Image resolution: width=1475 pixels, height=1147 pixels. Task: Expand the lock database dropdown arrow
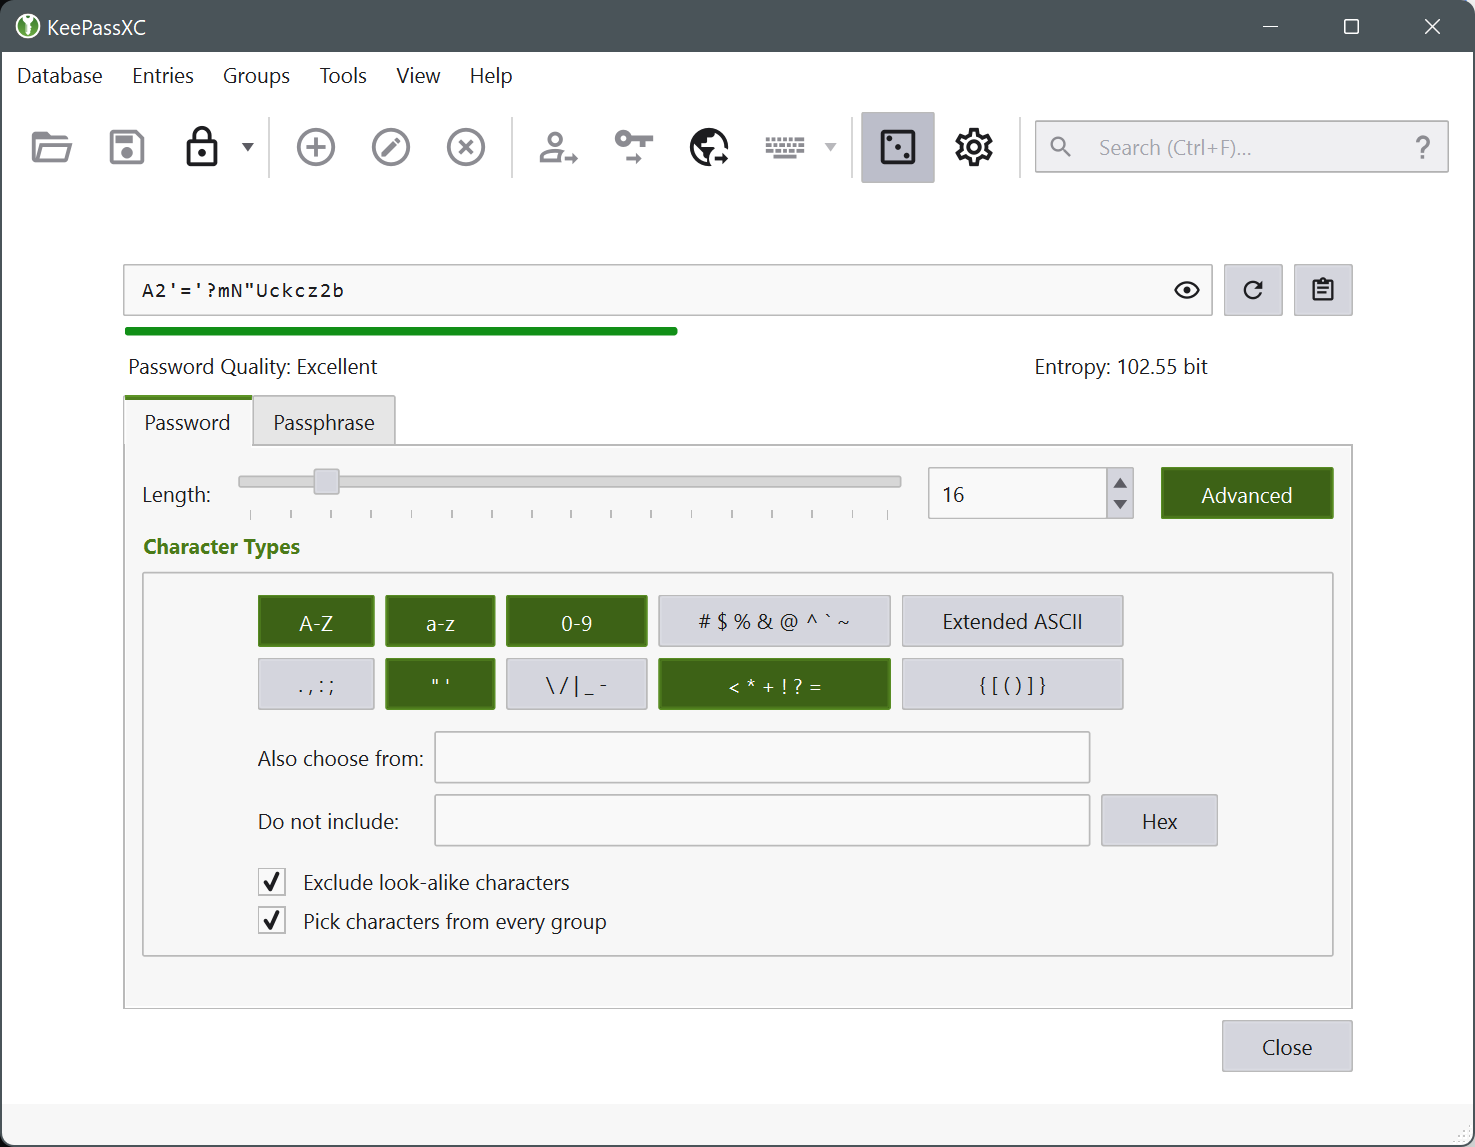248,147
